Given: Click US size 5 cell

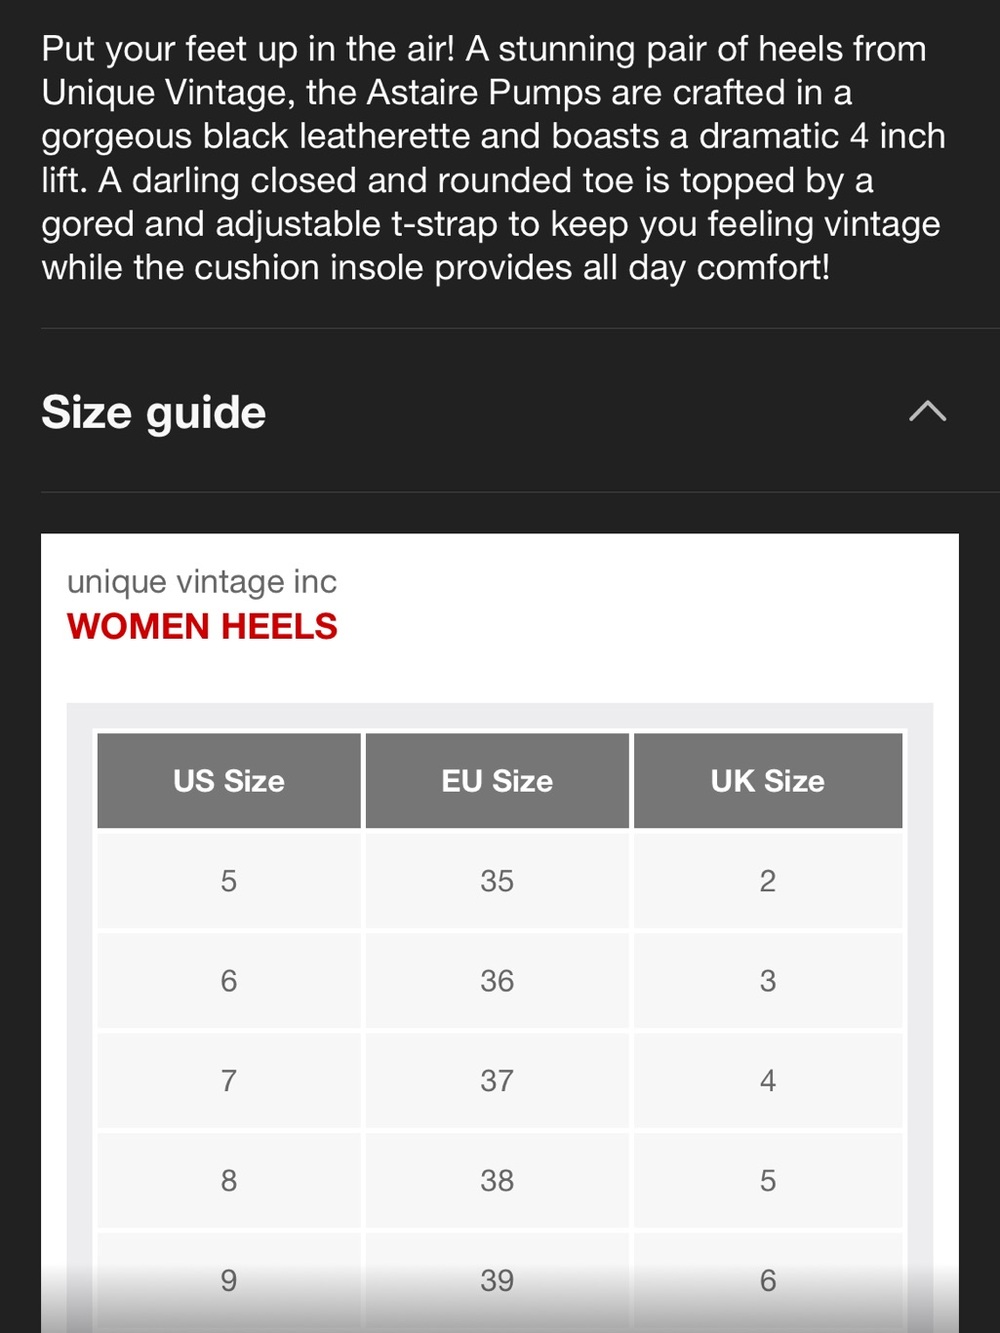Looking at the screenshot, I should [229, 881].
